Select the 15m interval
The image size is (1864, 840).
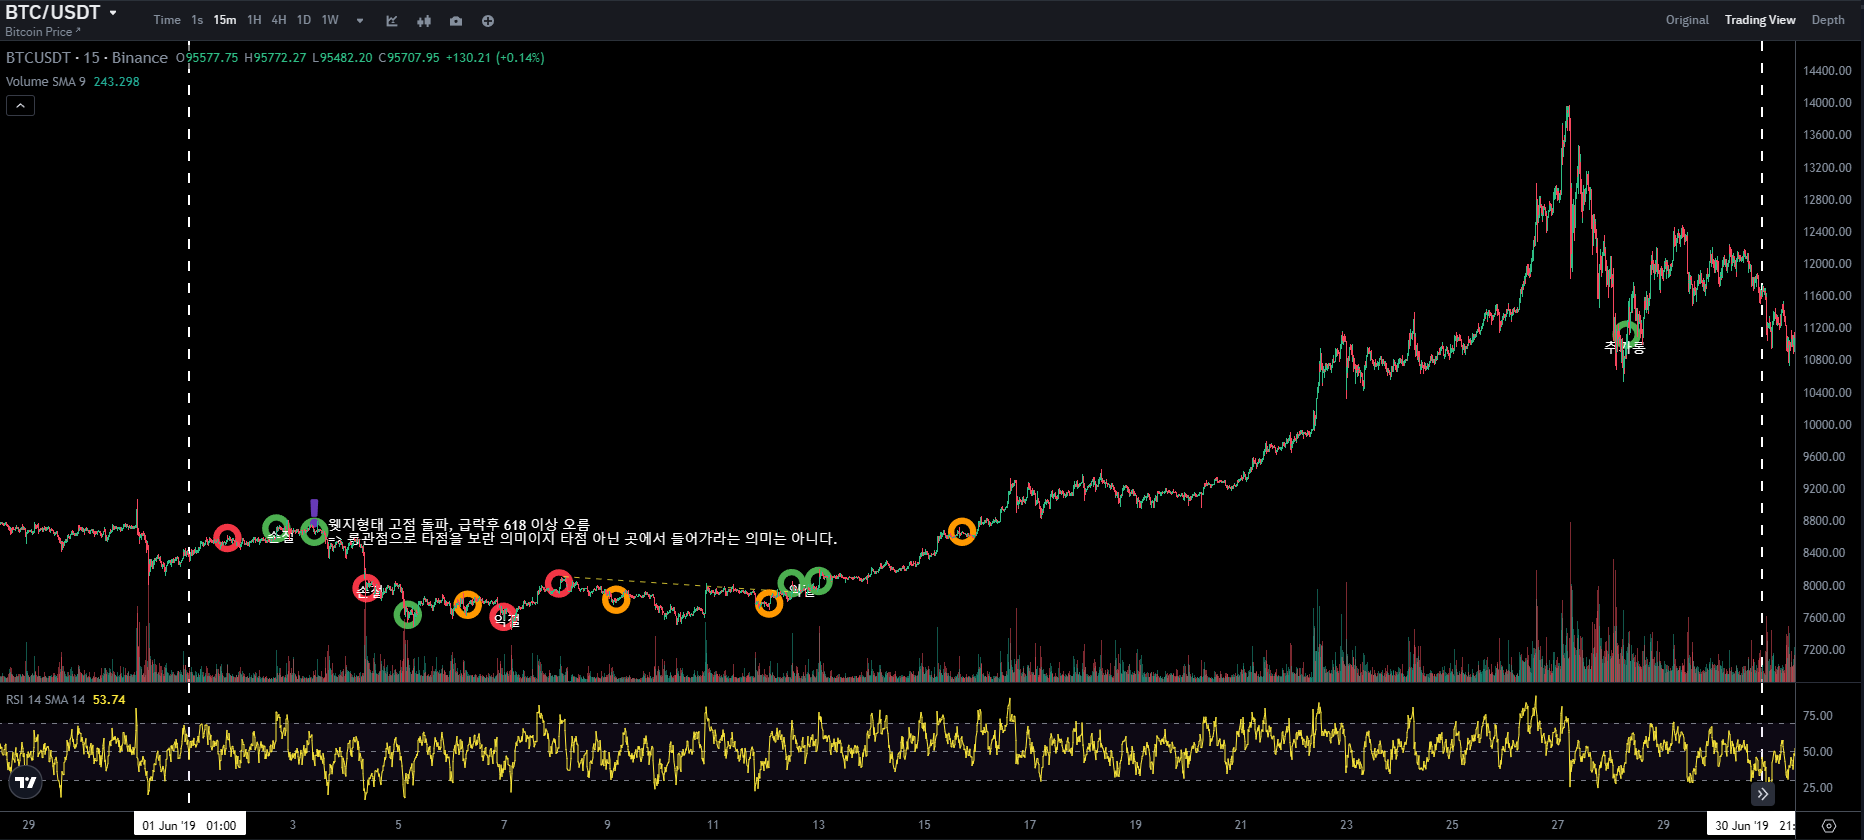point(225,20)
